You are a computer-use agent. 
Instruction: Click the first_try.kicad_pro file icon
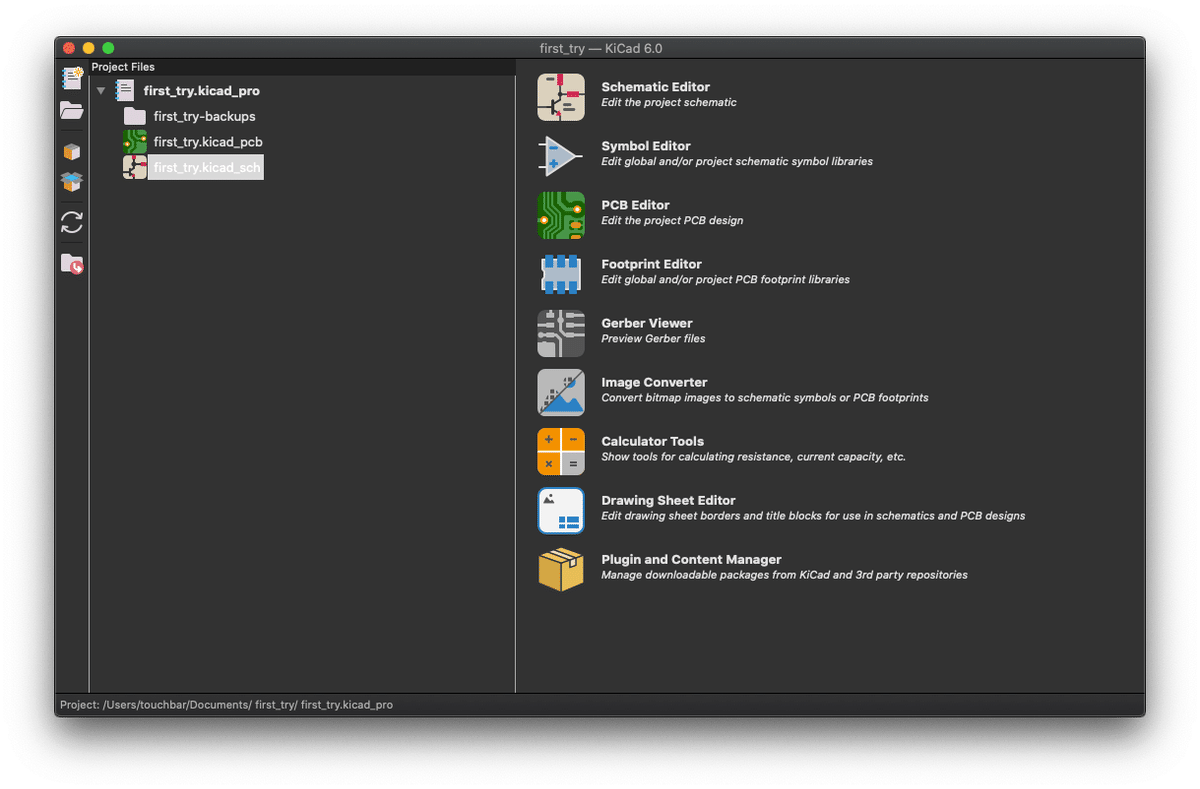[x=124, y=90]
